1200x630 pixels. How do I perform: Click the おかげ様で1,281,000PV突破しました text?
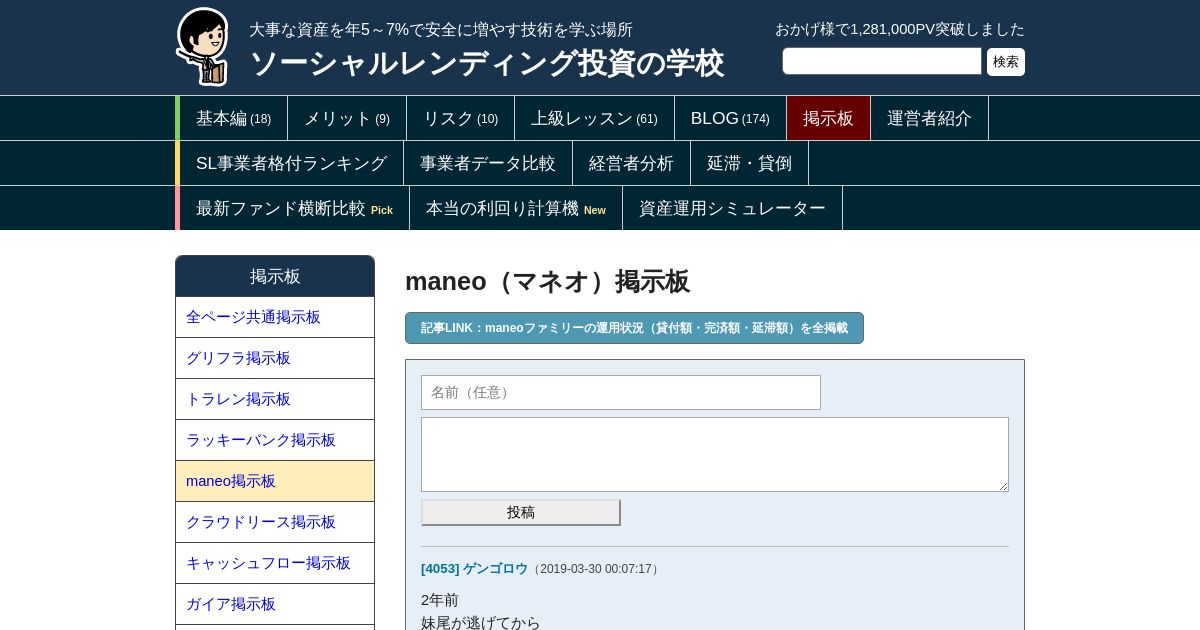coord(900,29)
